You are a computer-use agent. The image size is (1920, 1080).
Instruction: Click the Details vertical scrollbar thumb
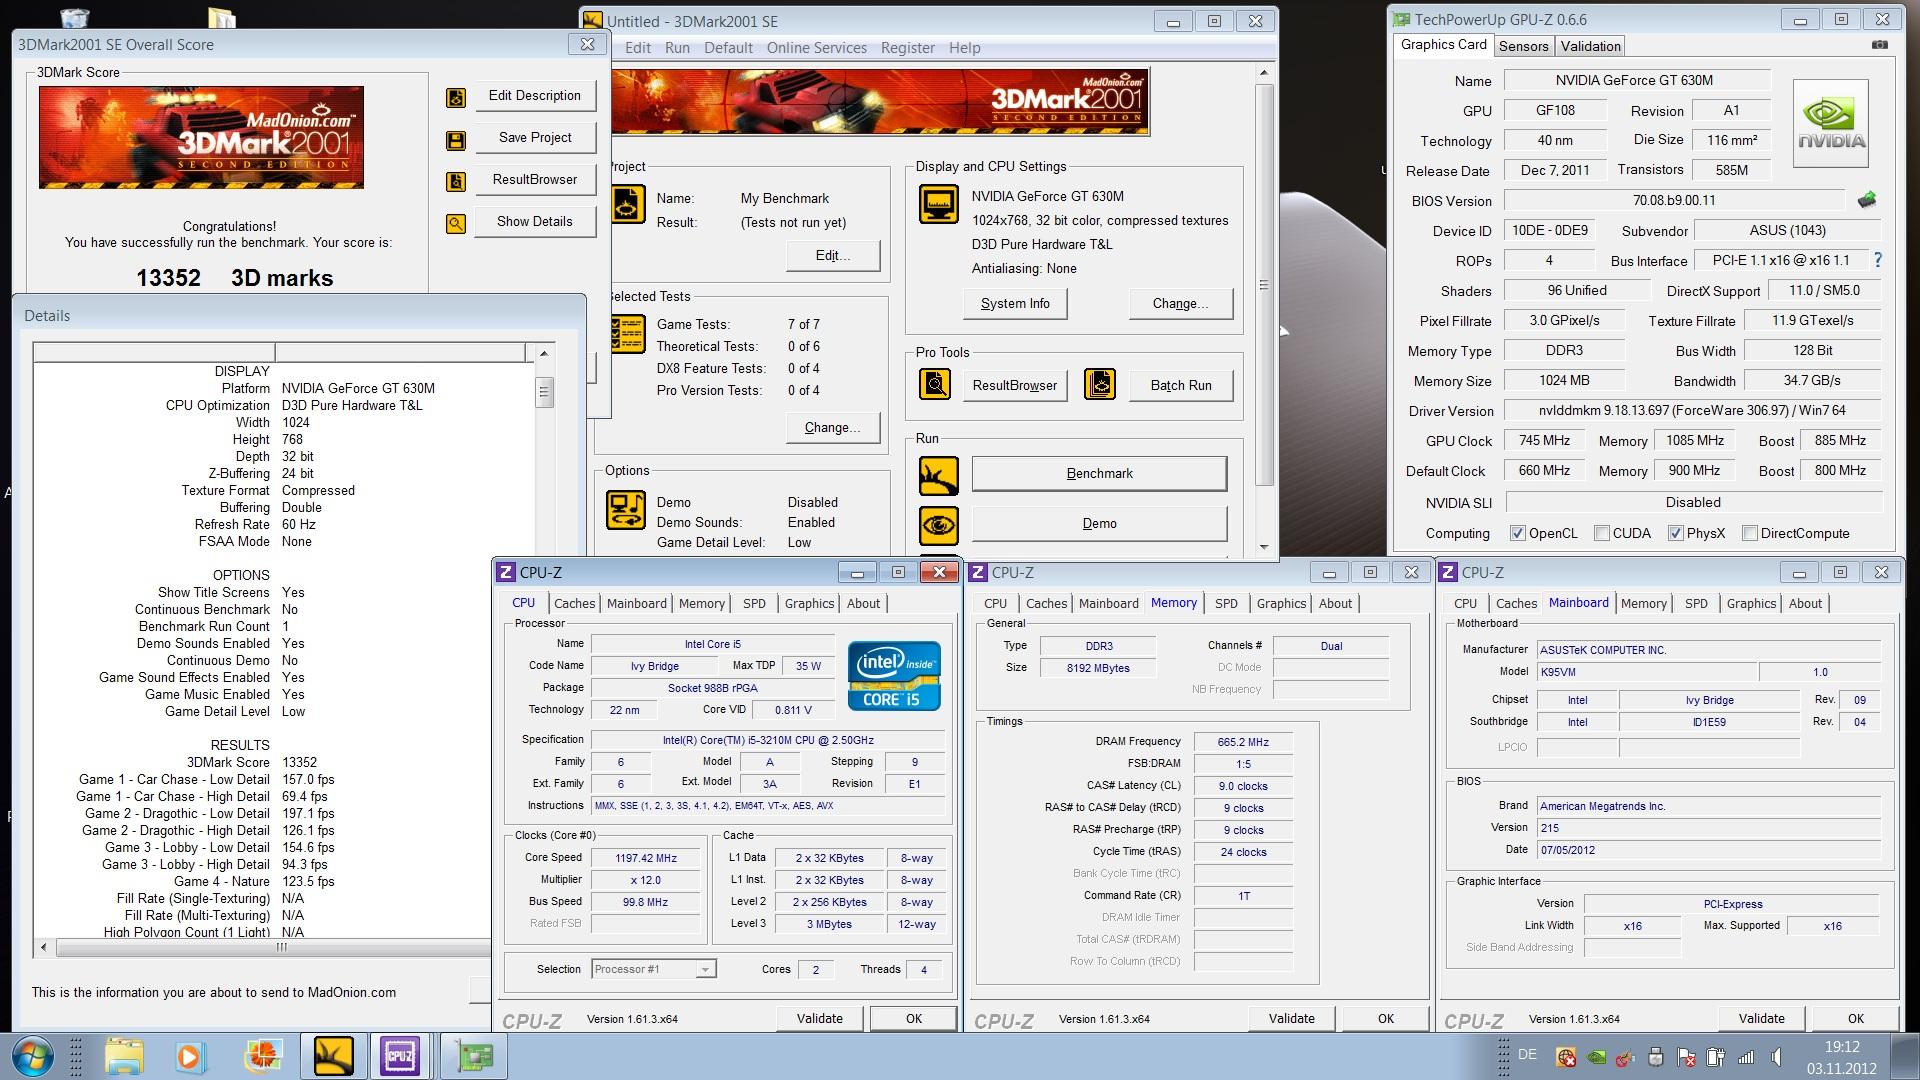(x=544, y=392)
